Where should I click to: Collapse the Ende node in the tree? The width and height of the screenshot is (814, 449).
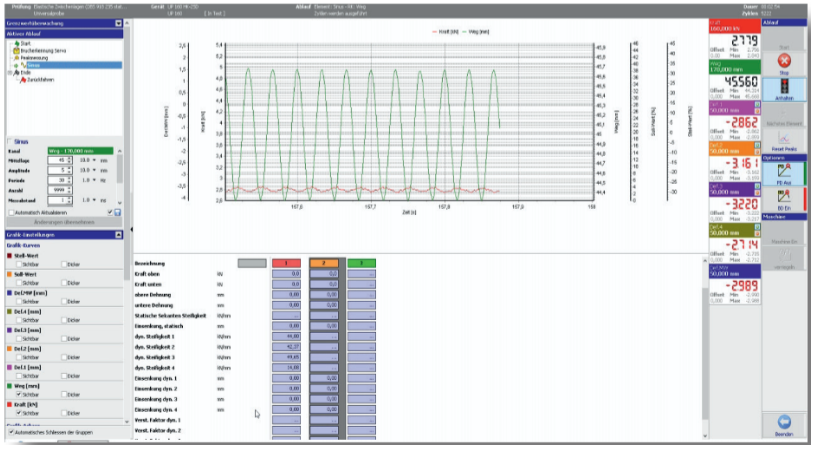tap(9, 72)
